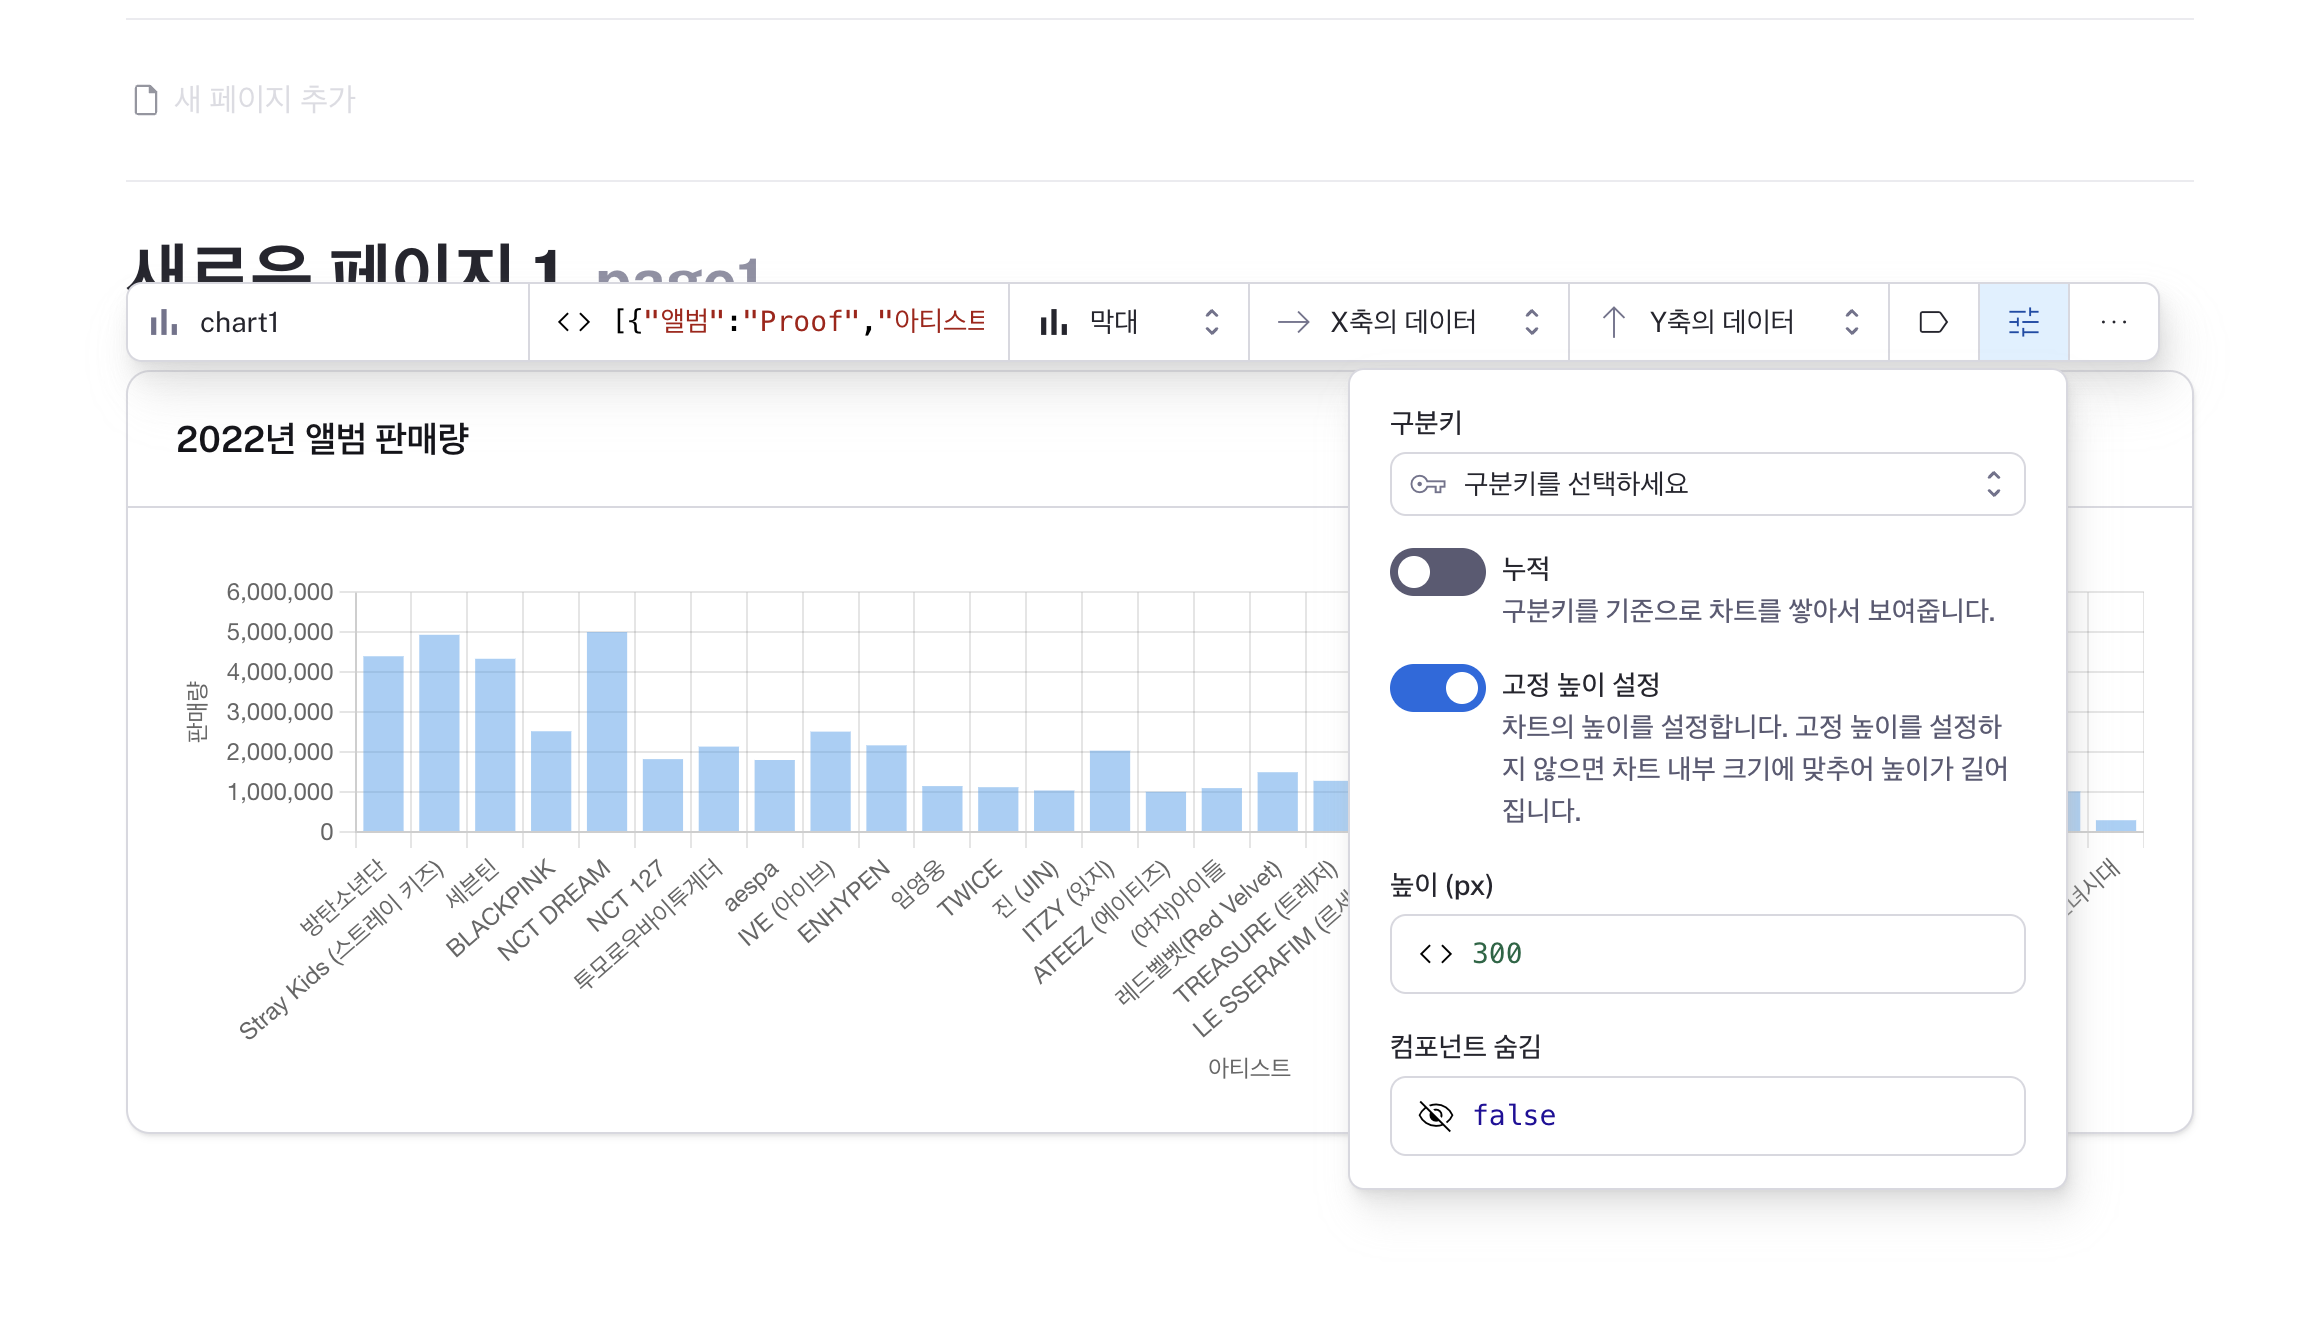Click the NCT DREAM bar in chart

pyautogui.click(x=607, y=731)
